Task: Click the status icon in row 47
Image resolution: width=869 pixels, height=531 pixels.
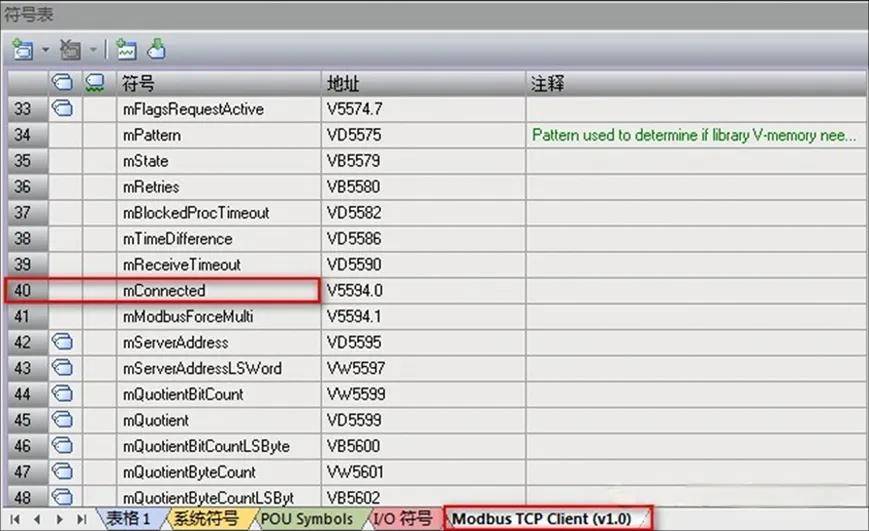Action: (x=63, y=471)
